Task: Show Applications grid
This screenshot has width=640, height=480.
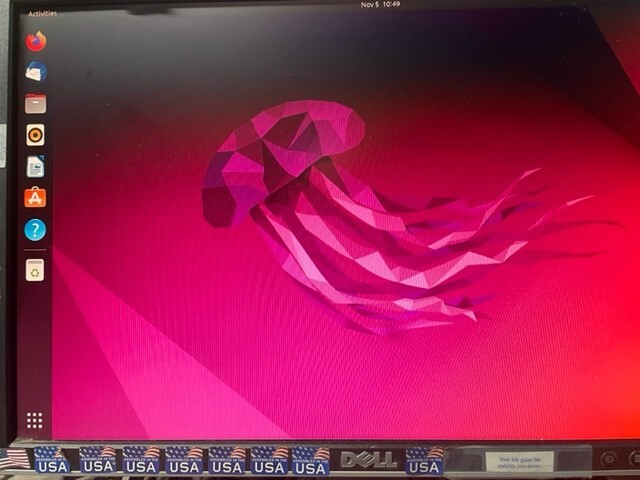Action: pos(34,420)
